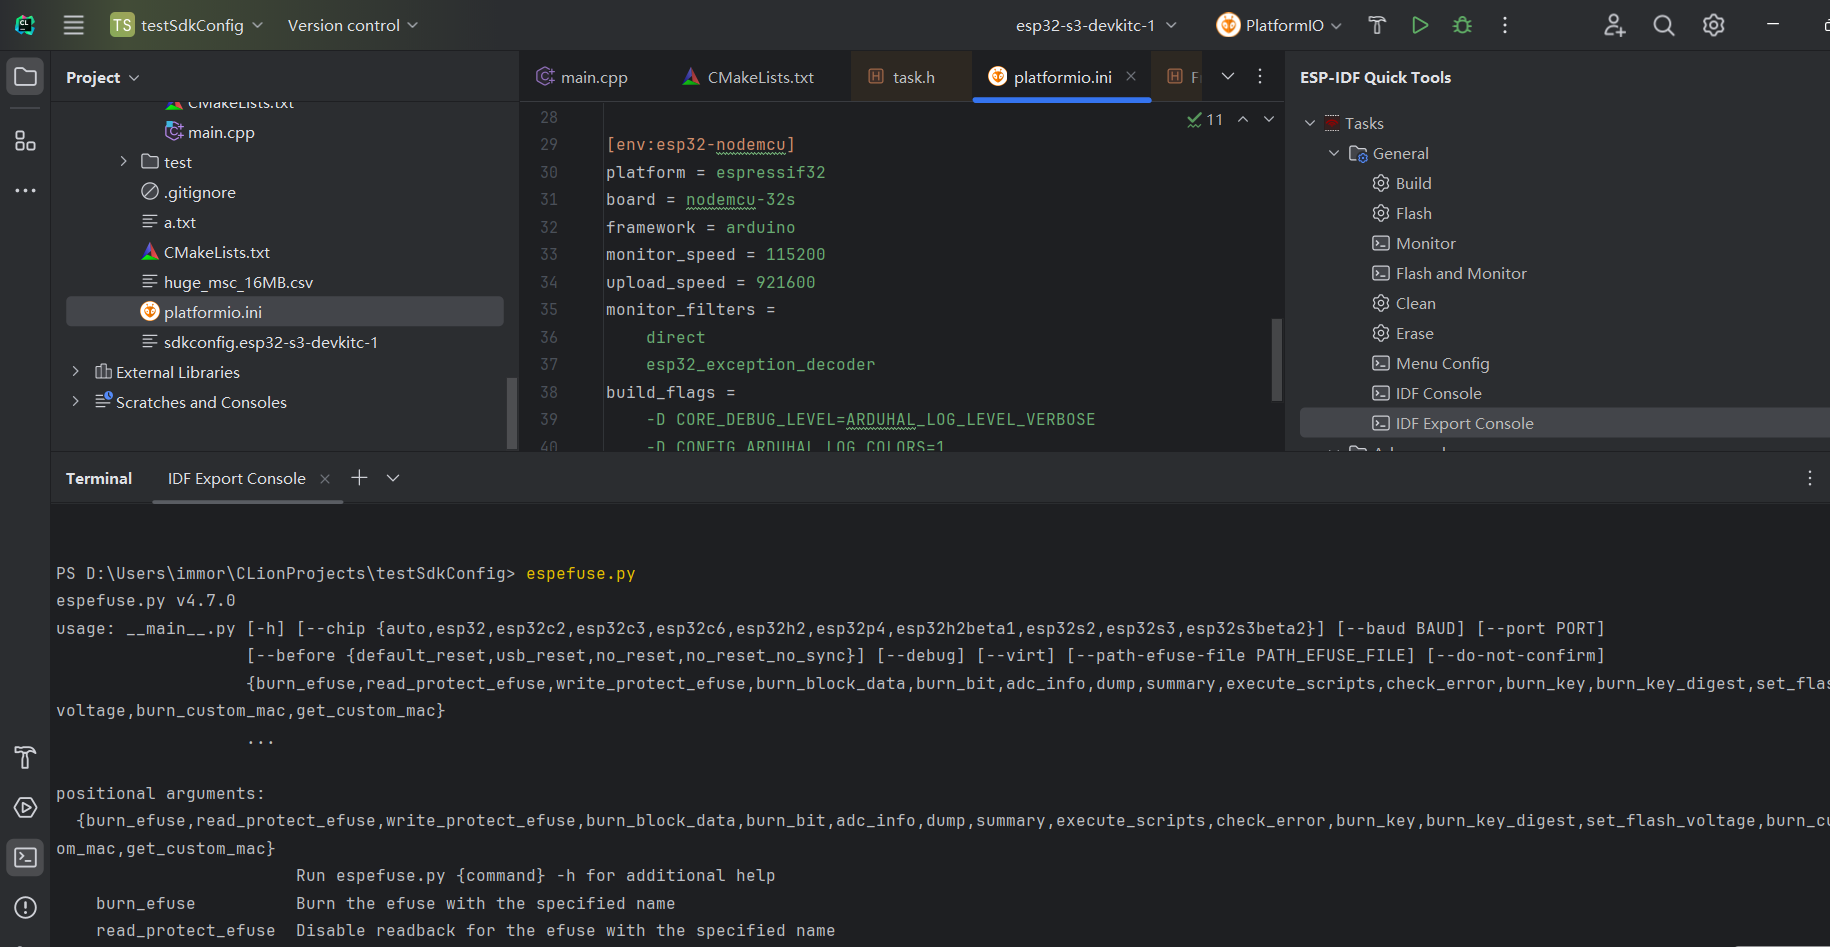Open the esp32-s3-devkitc-1 target dropdown
1830x947 pixels.
pos(1096,25)
